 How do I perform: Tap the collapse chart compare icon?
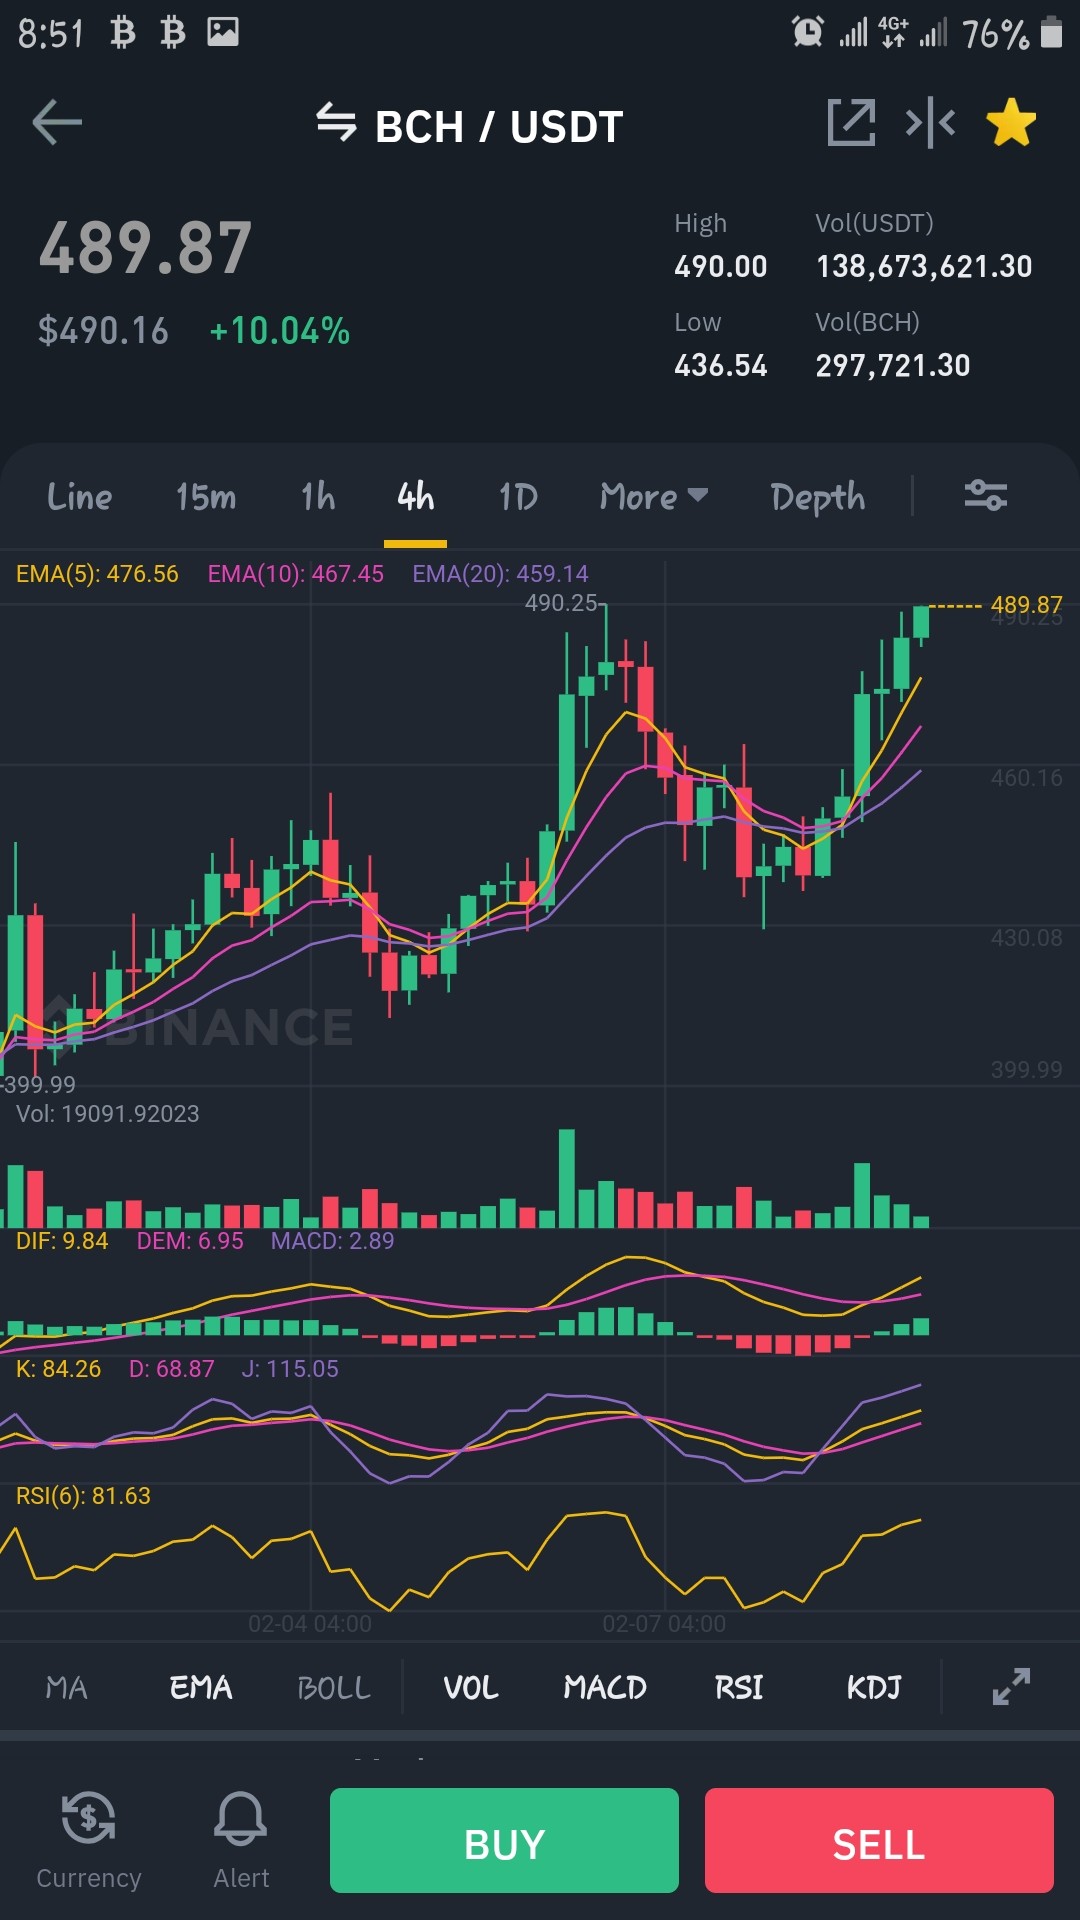930,123
